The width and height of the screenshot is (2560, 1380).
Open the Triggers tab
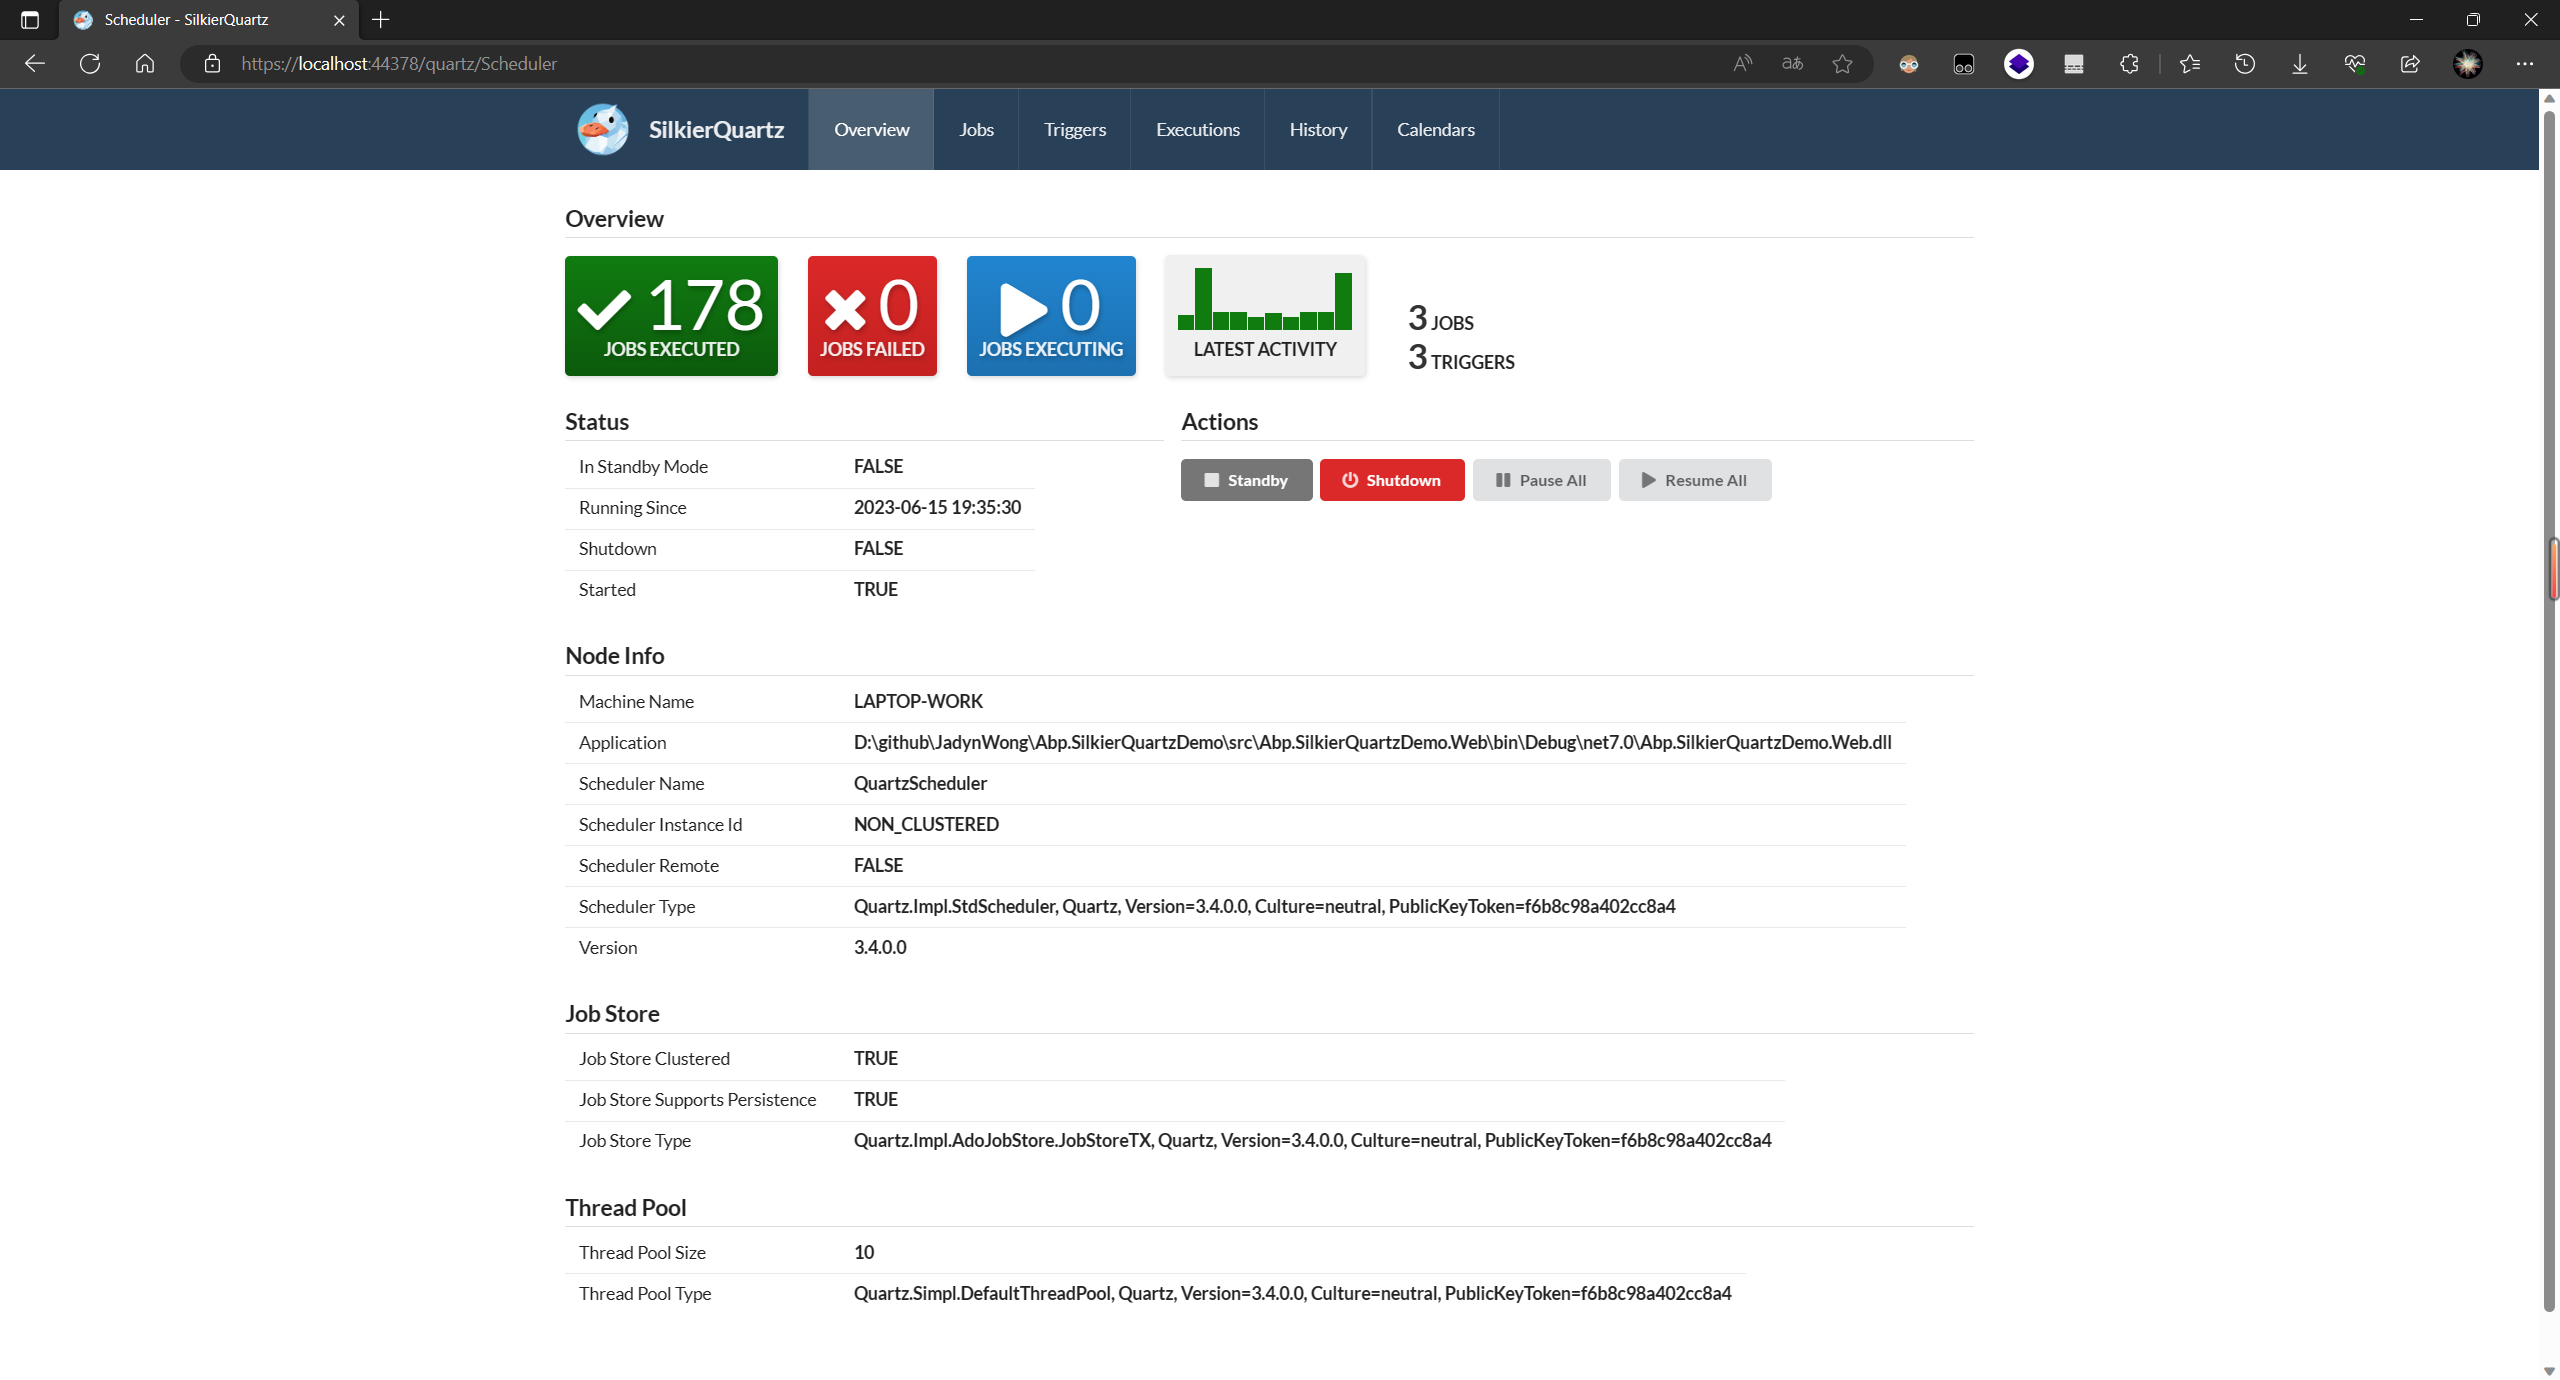click(x=1074, y=129)
